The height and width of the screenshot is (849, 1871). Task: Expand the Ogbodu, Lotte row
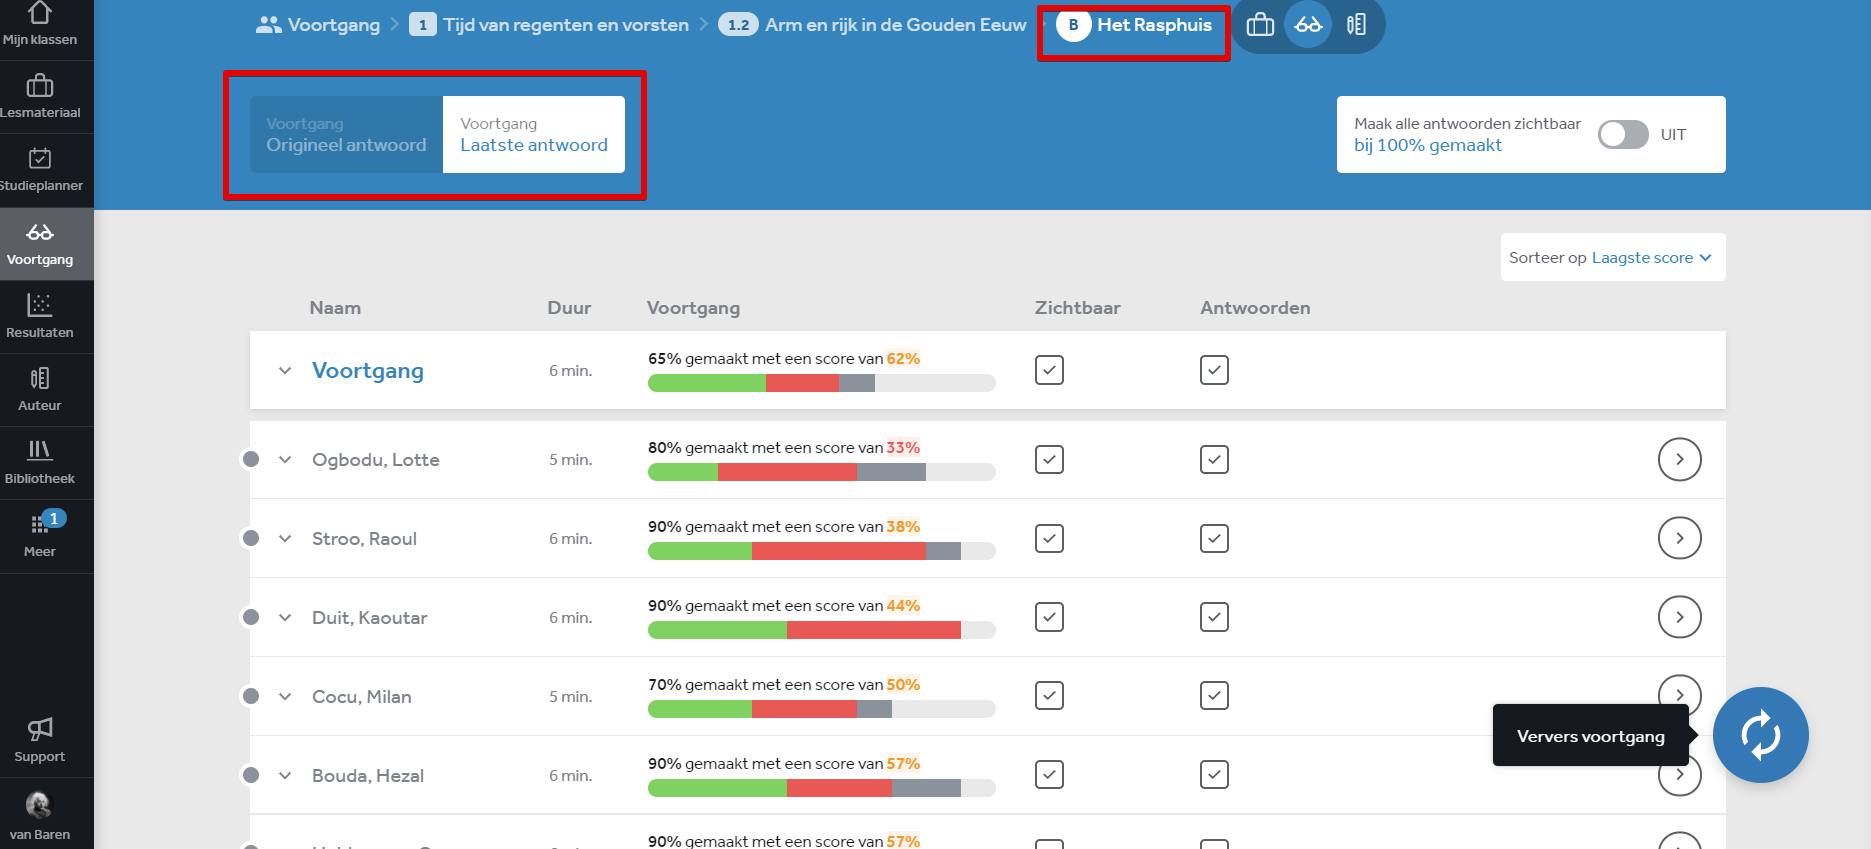(285, 459)
